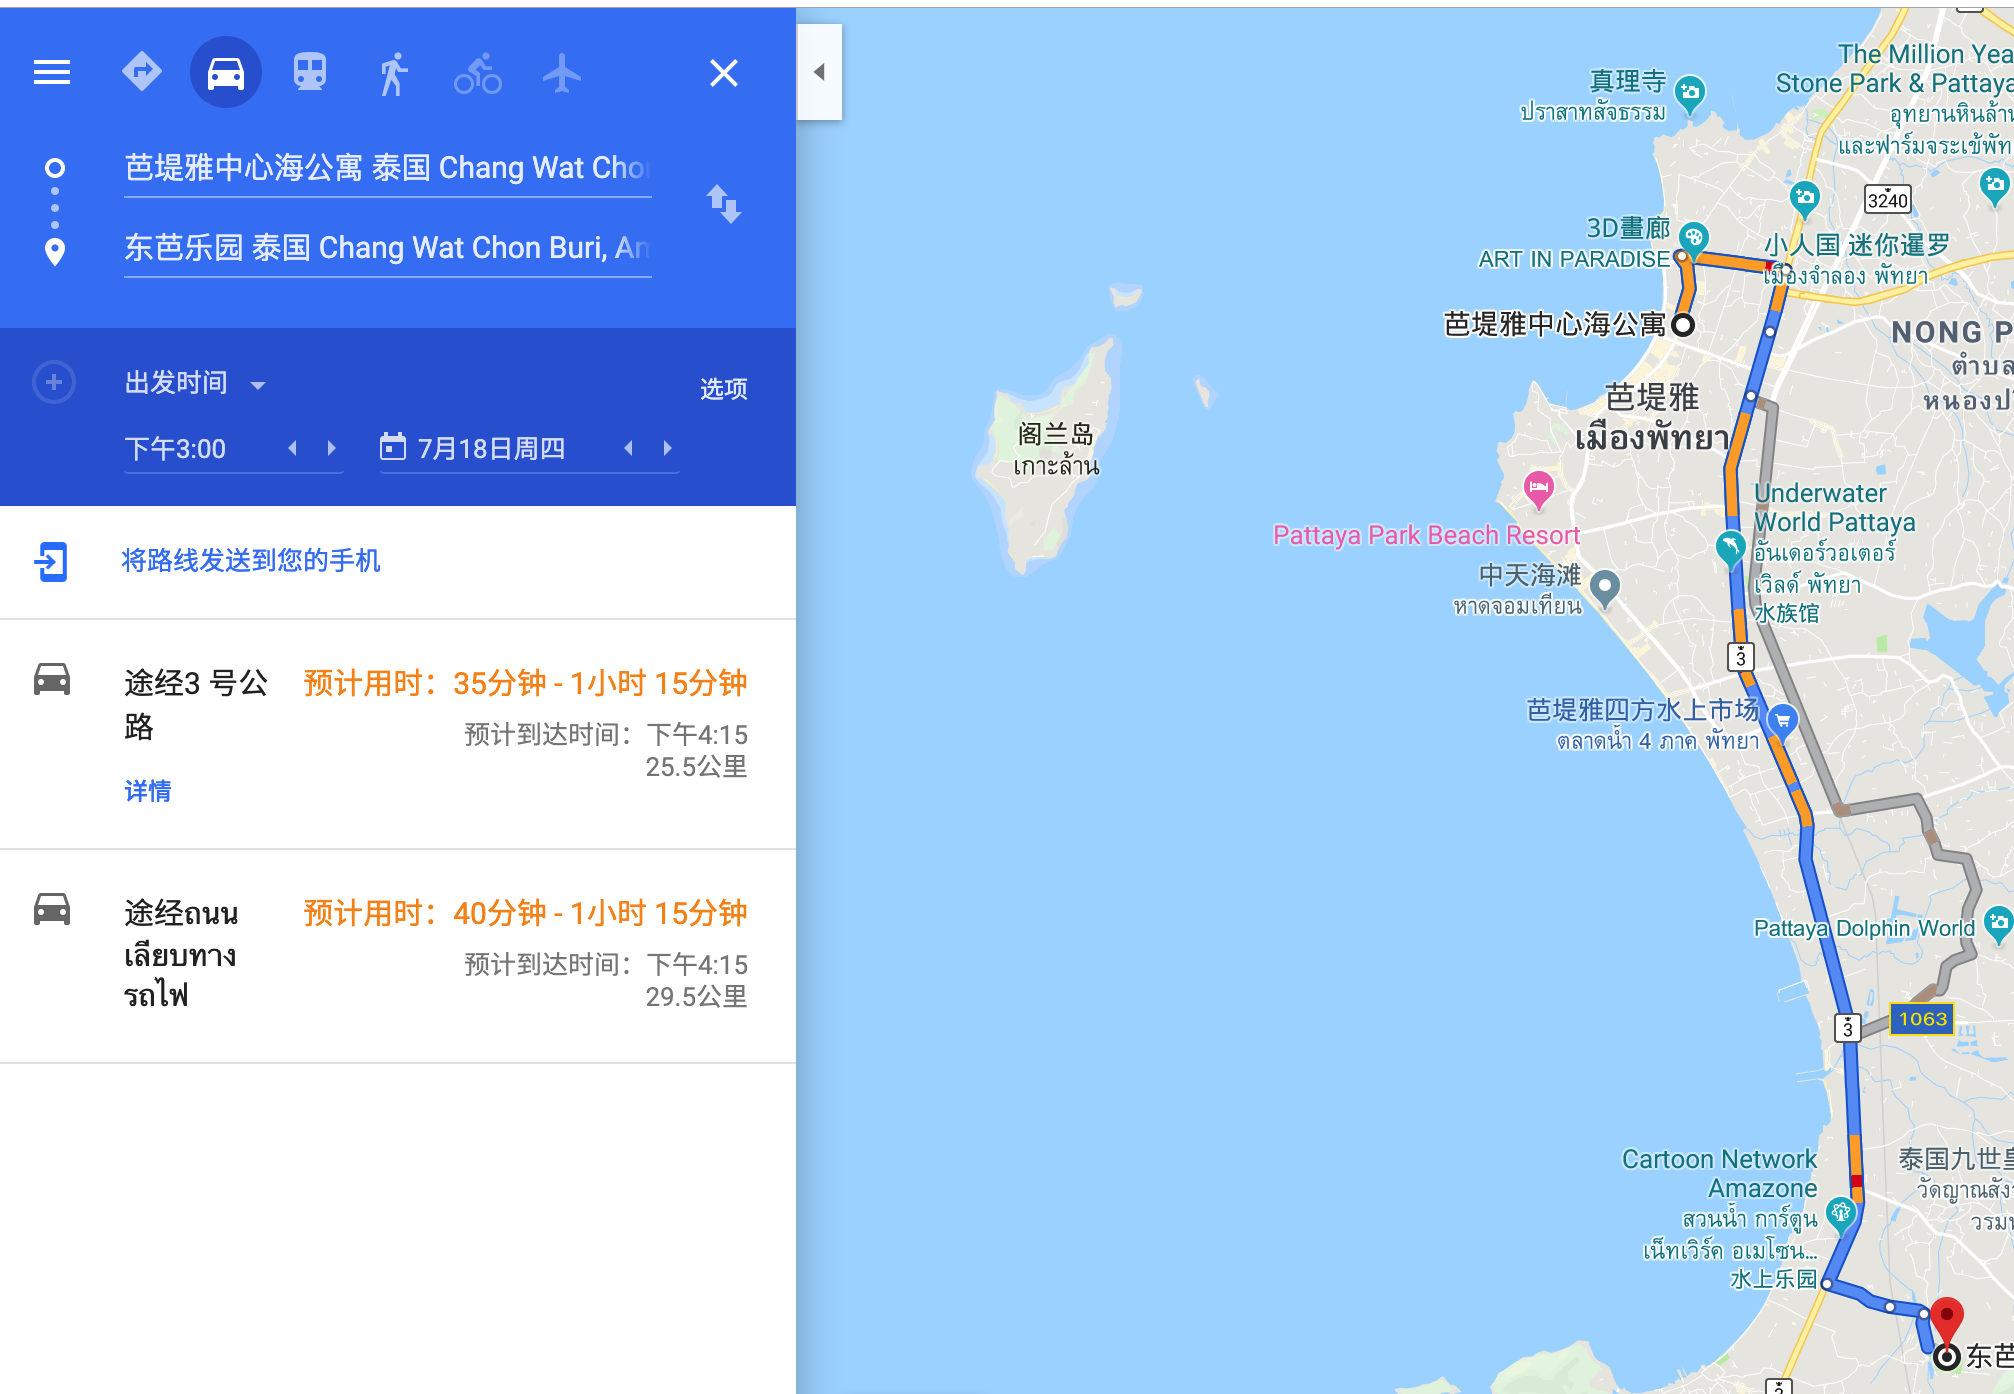Collapse the side panel arrow
Screen dimensions: 2014x1394
click(x=819, y=72)
